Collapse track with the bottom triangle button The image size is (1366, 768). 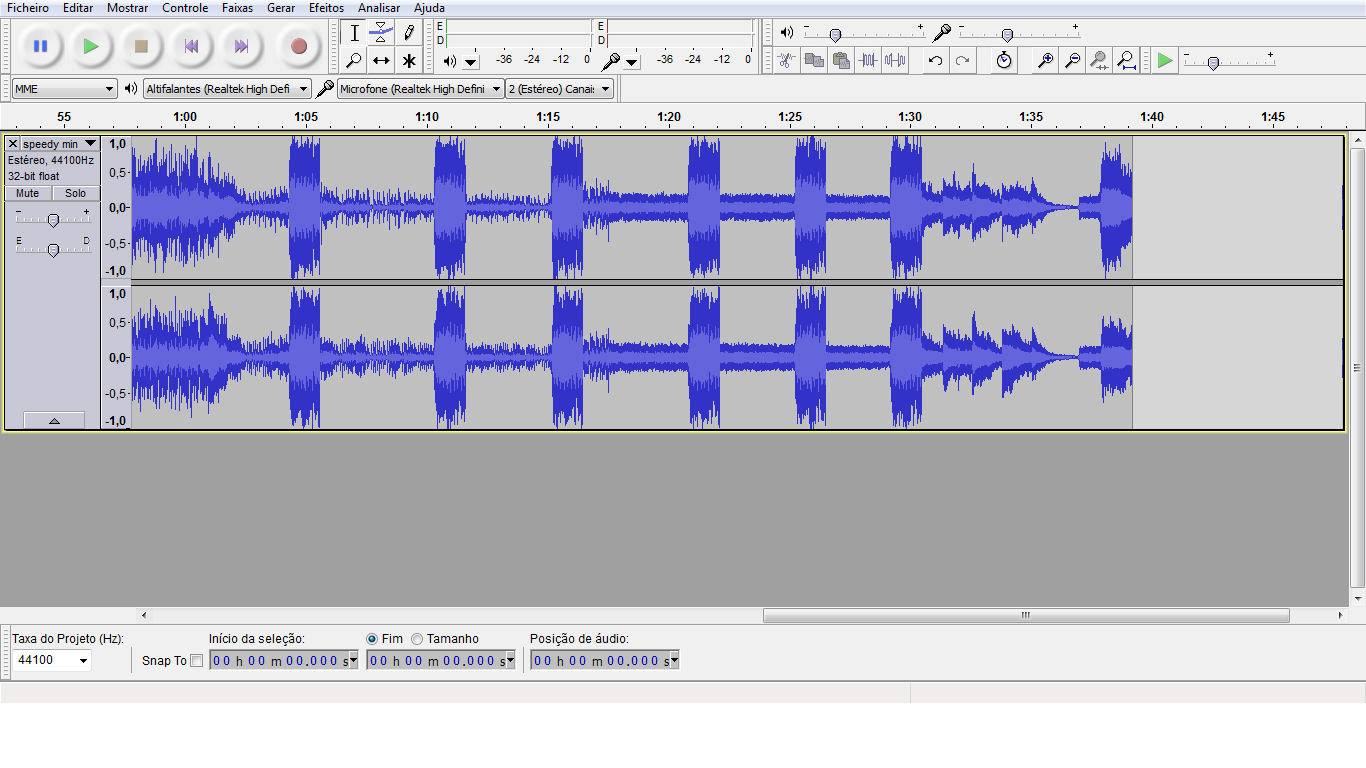point(54,421)
